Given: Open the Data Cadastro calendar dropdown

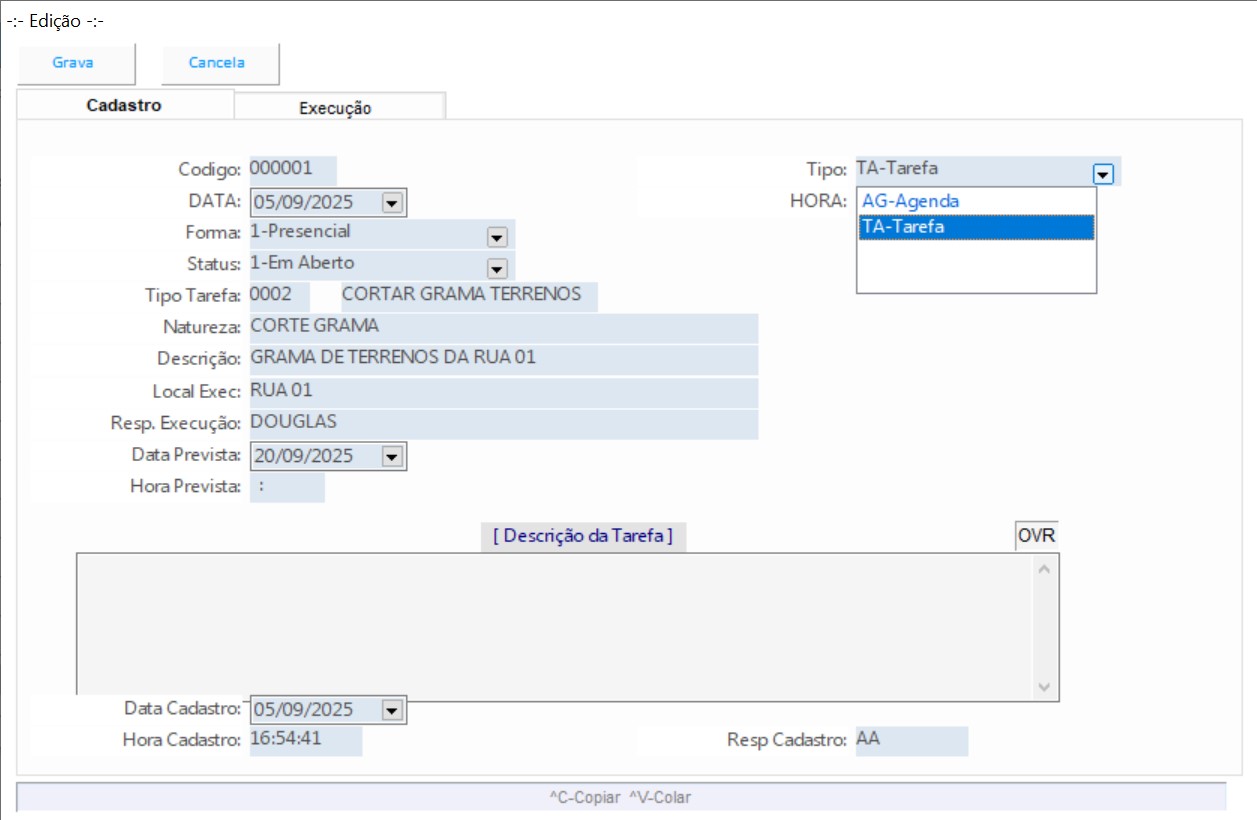Looking at the screenshot, I should click(392, 710).
